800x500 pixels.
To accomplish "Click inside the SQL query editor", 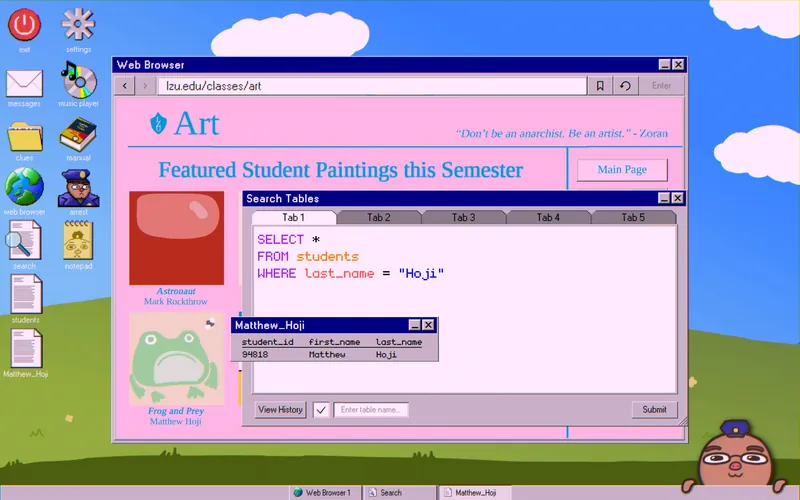I will tap(465, 310).
